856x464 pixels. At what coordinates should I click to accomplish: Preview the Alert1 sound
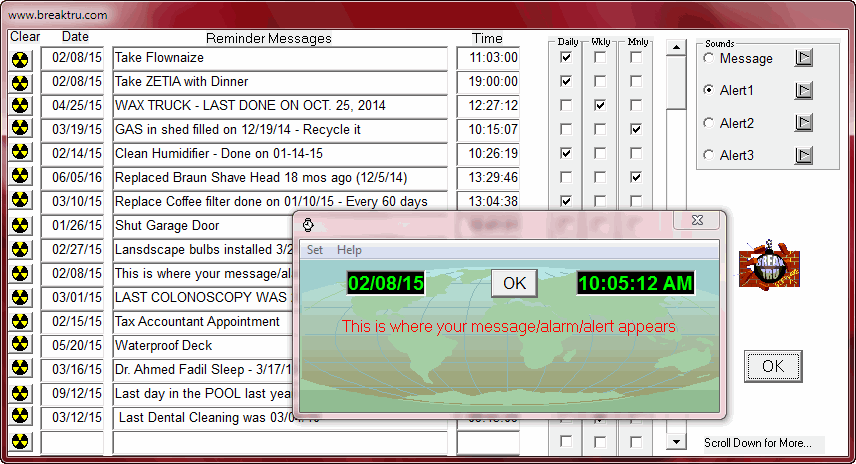804,91
